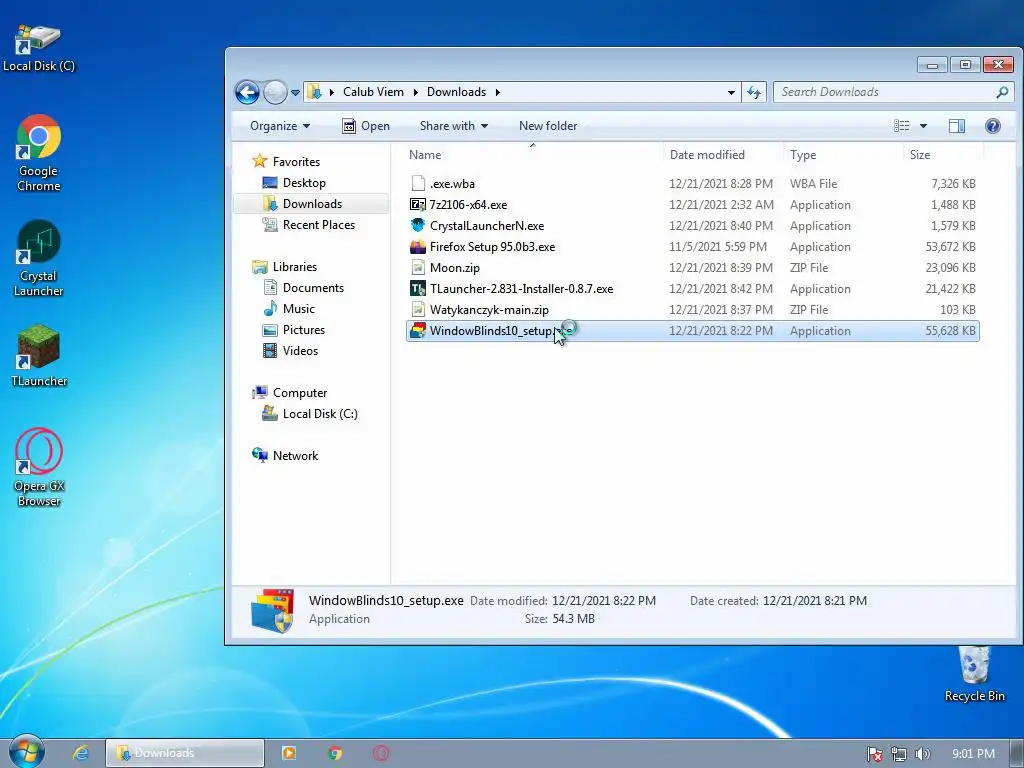Select the Moon.zip file icon
1024x768 pixels.
(417, 267)
